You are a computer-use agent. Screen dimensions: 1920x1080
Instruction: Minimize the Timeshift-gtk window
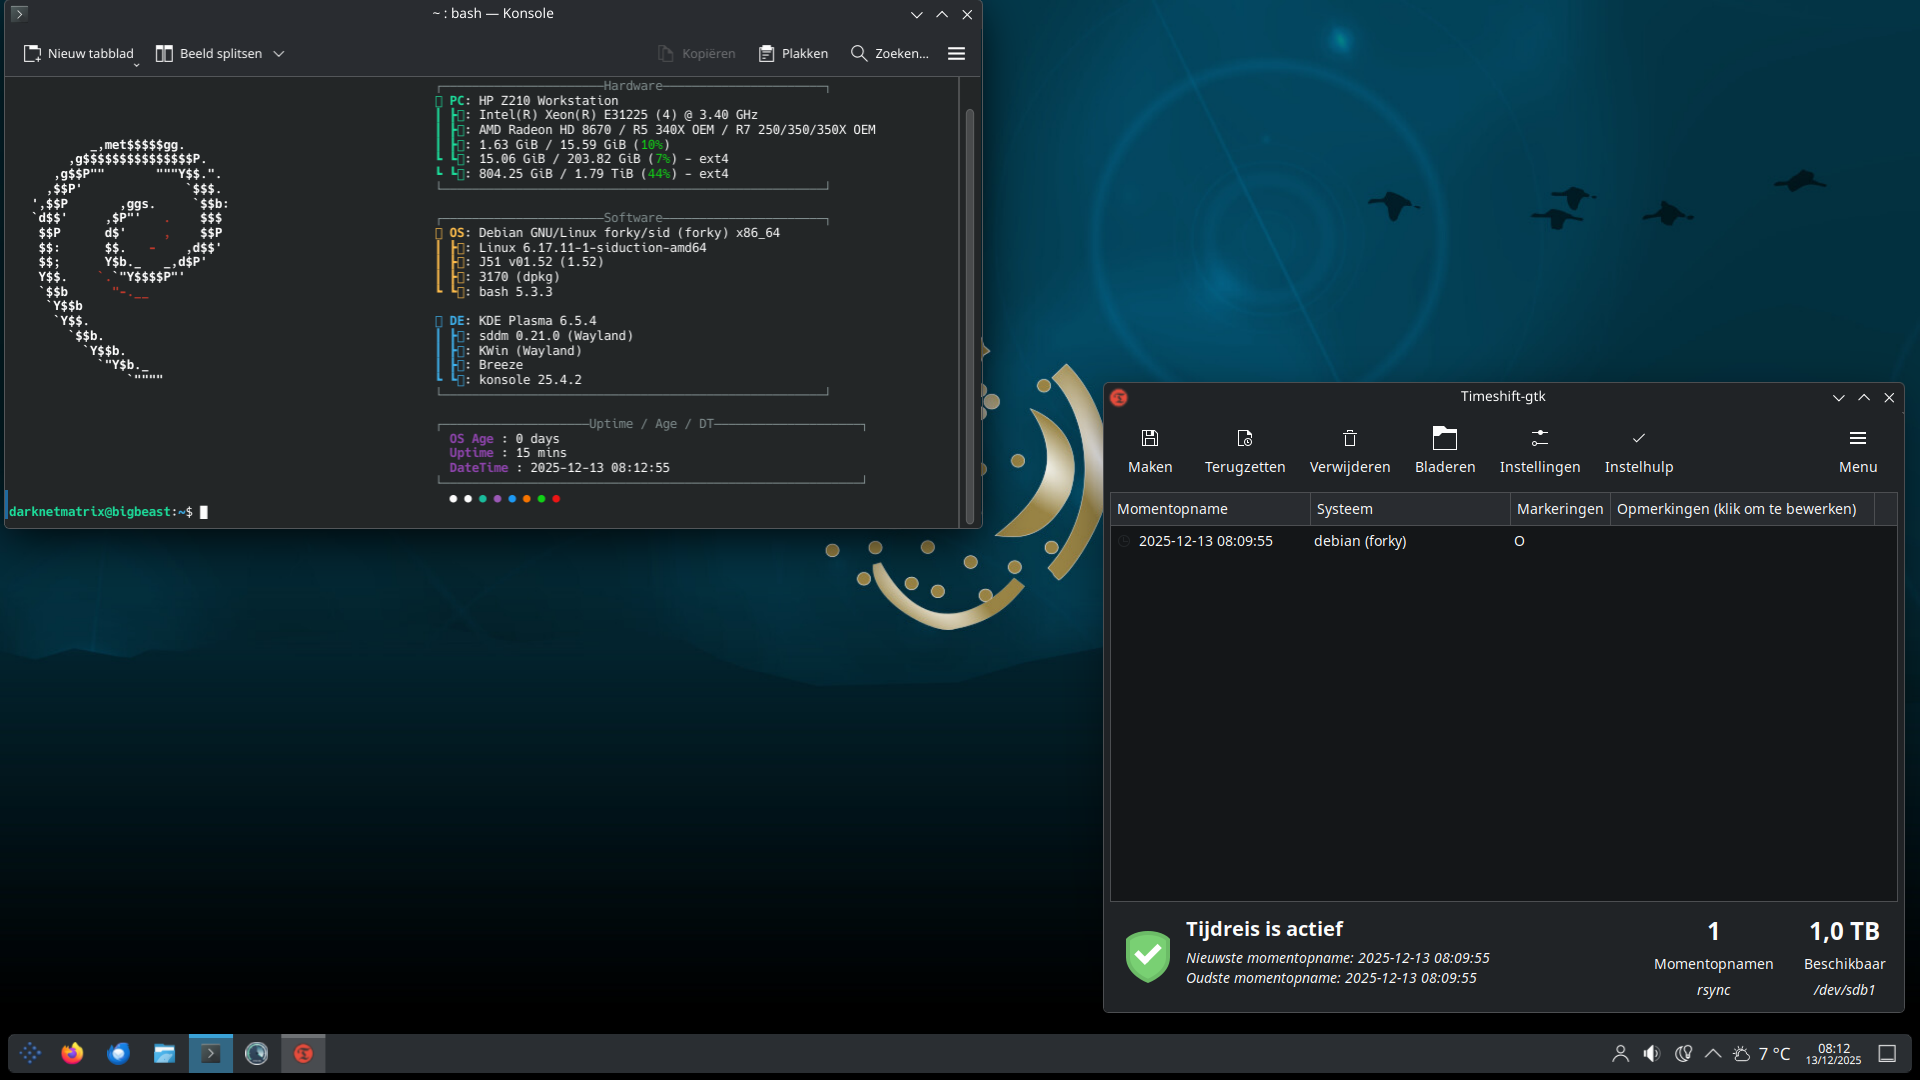coord(1838,398)
